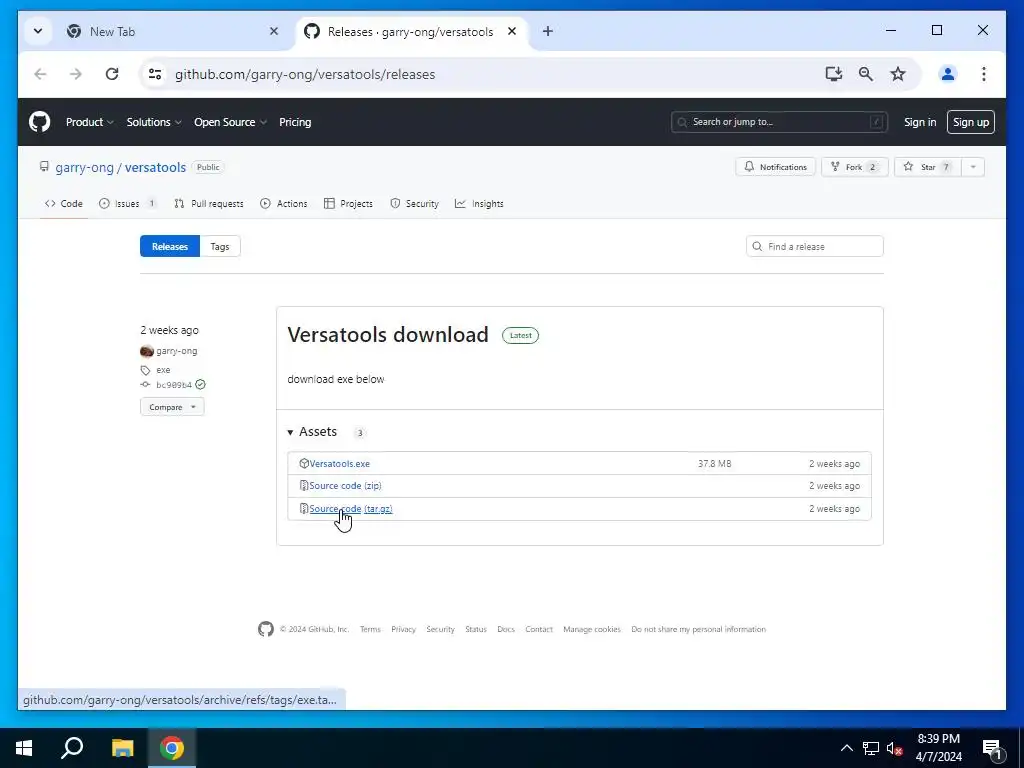This screenshot has width=1024, height=768.
Task: Open the tab search dropdown arrow
Action: coord(38,31)
